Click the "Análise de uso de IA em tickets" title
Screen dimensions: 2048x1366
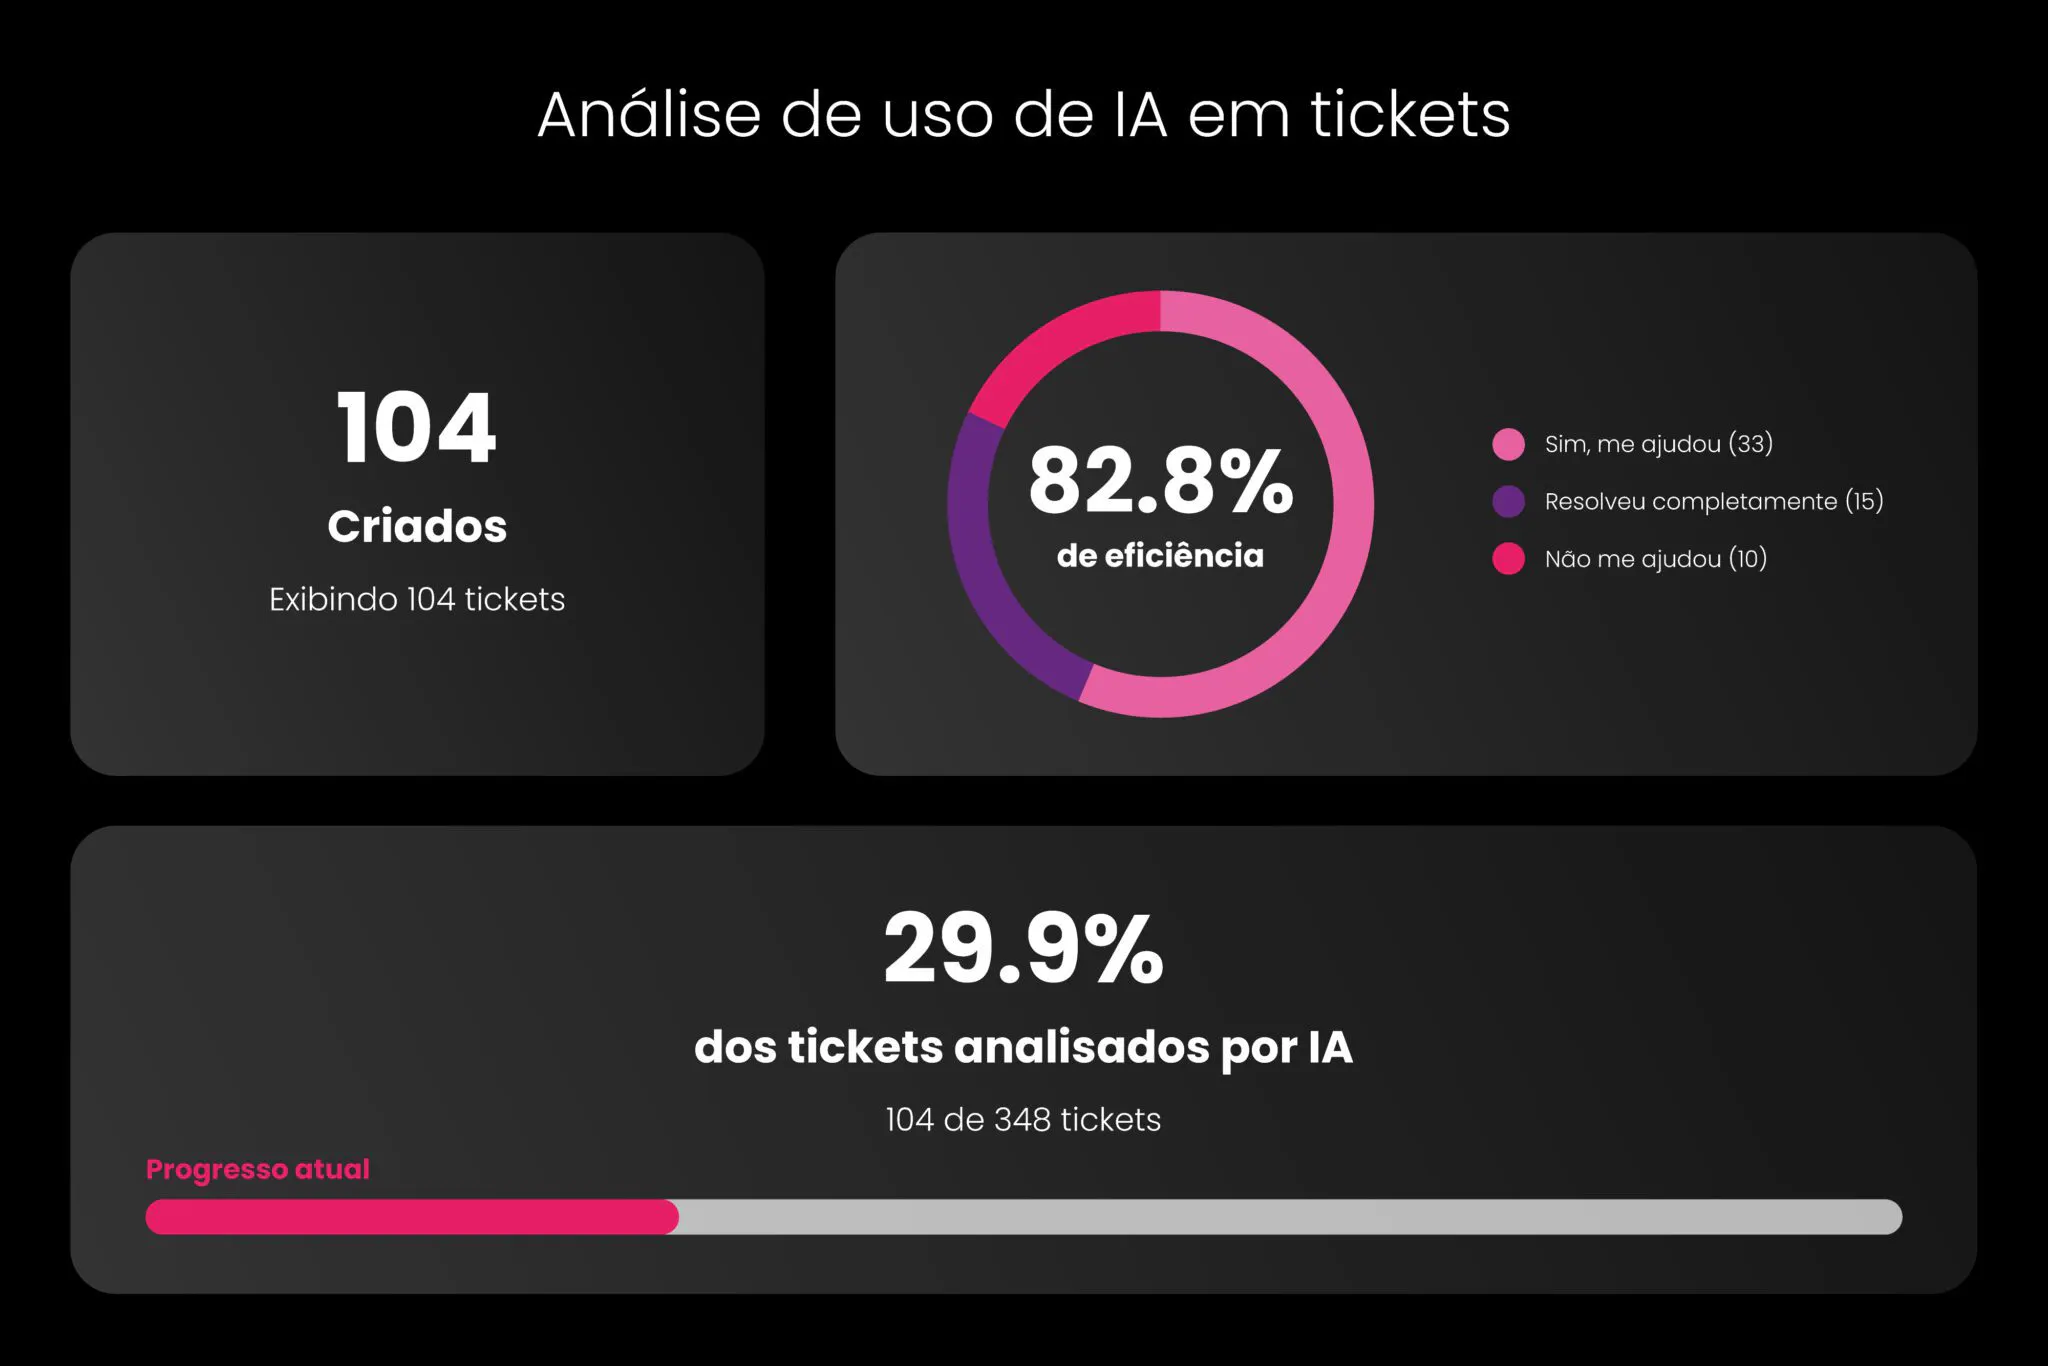tap(1023, 114)
